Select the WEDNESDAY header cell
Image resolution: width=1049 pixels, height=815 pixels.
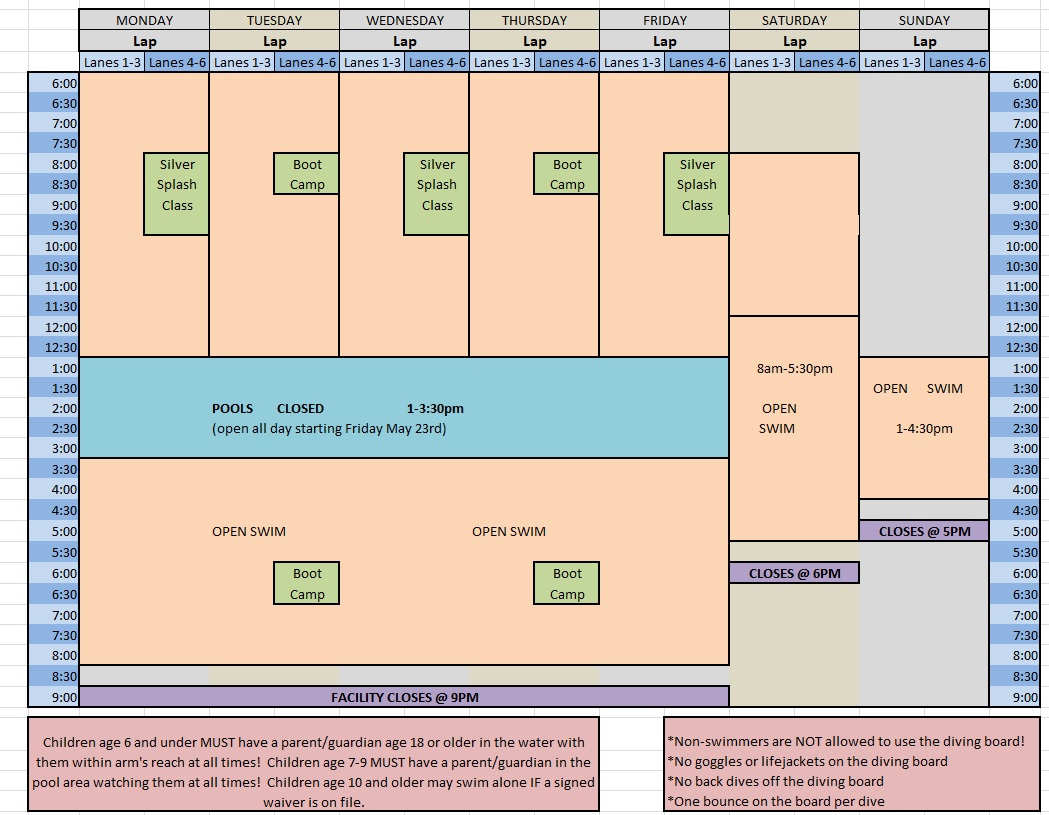405,20
